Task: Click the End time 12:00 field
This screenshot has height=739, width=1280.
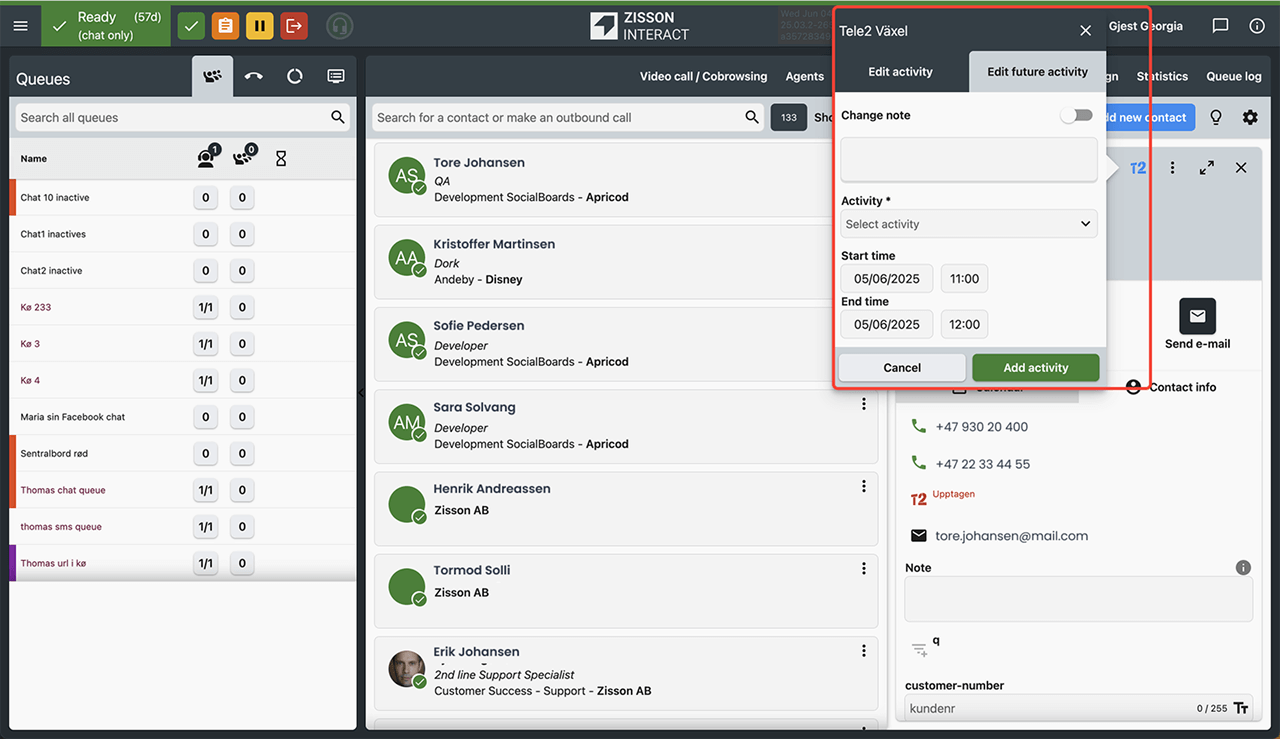Action: tap(964, 324)
